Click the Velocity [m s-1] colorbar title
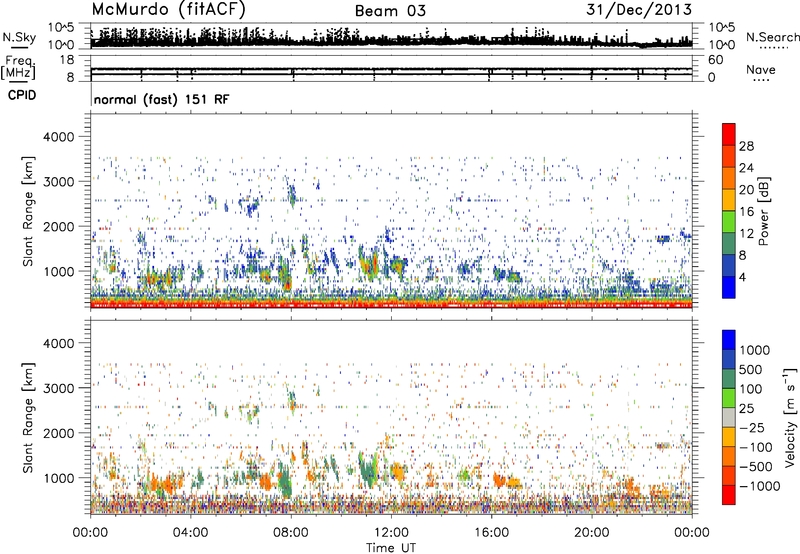 pyautogui.click(x=790, y=417)
